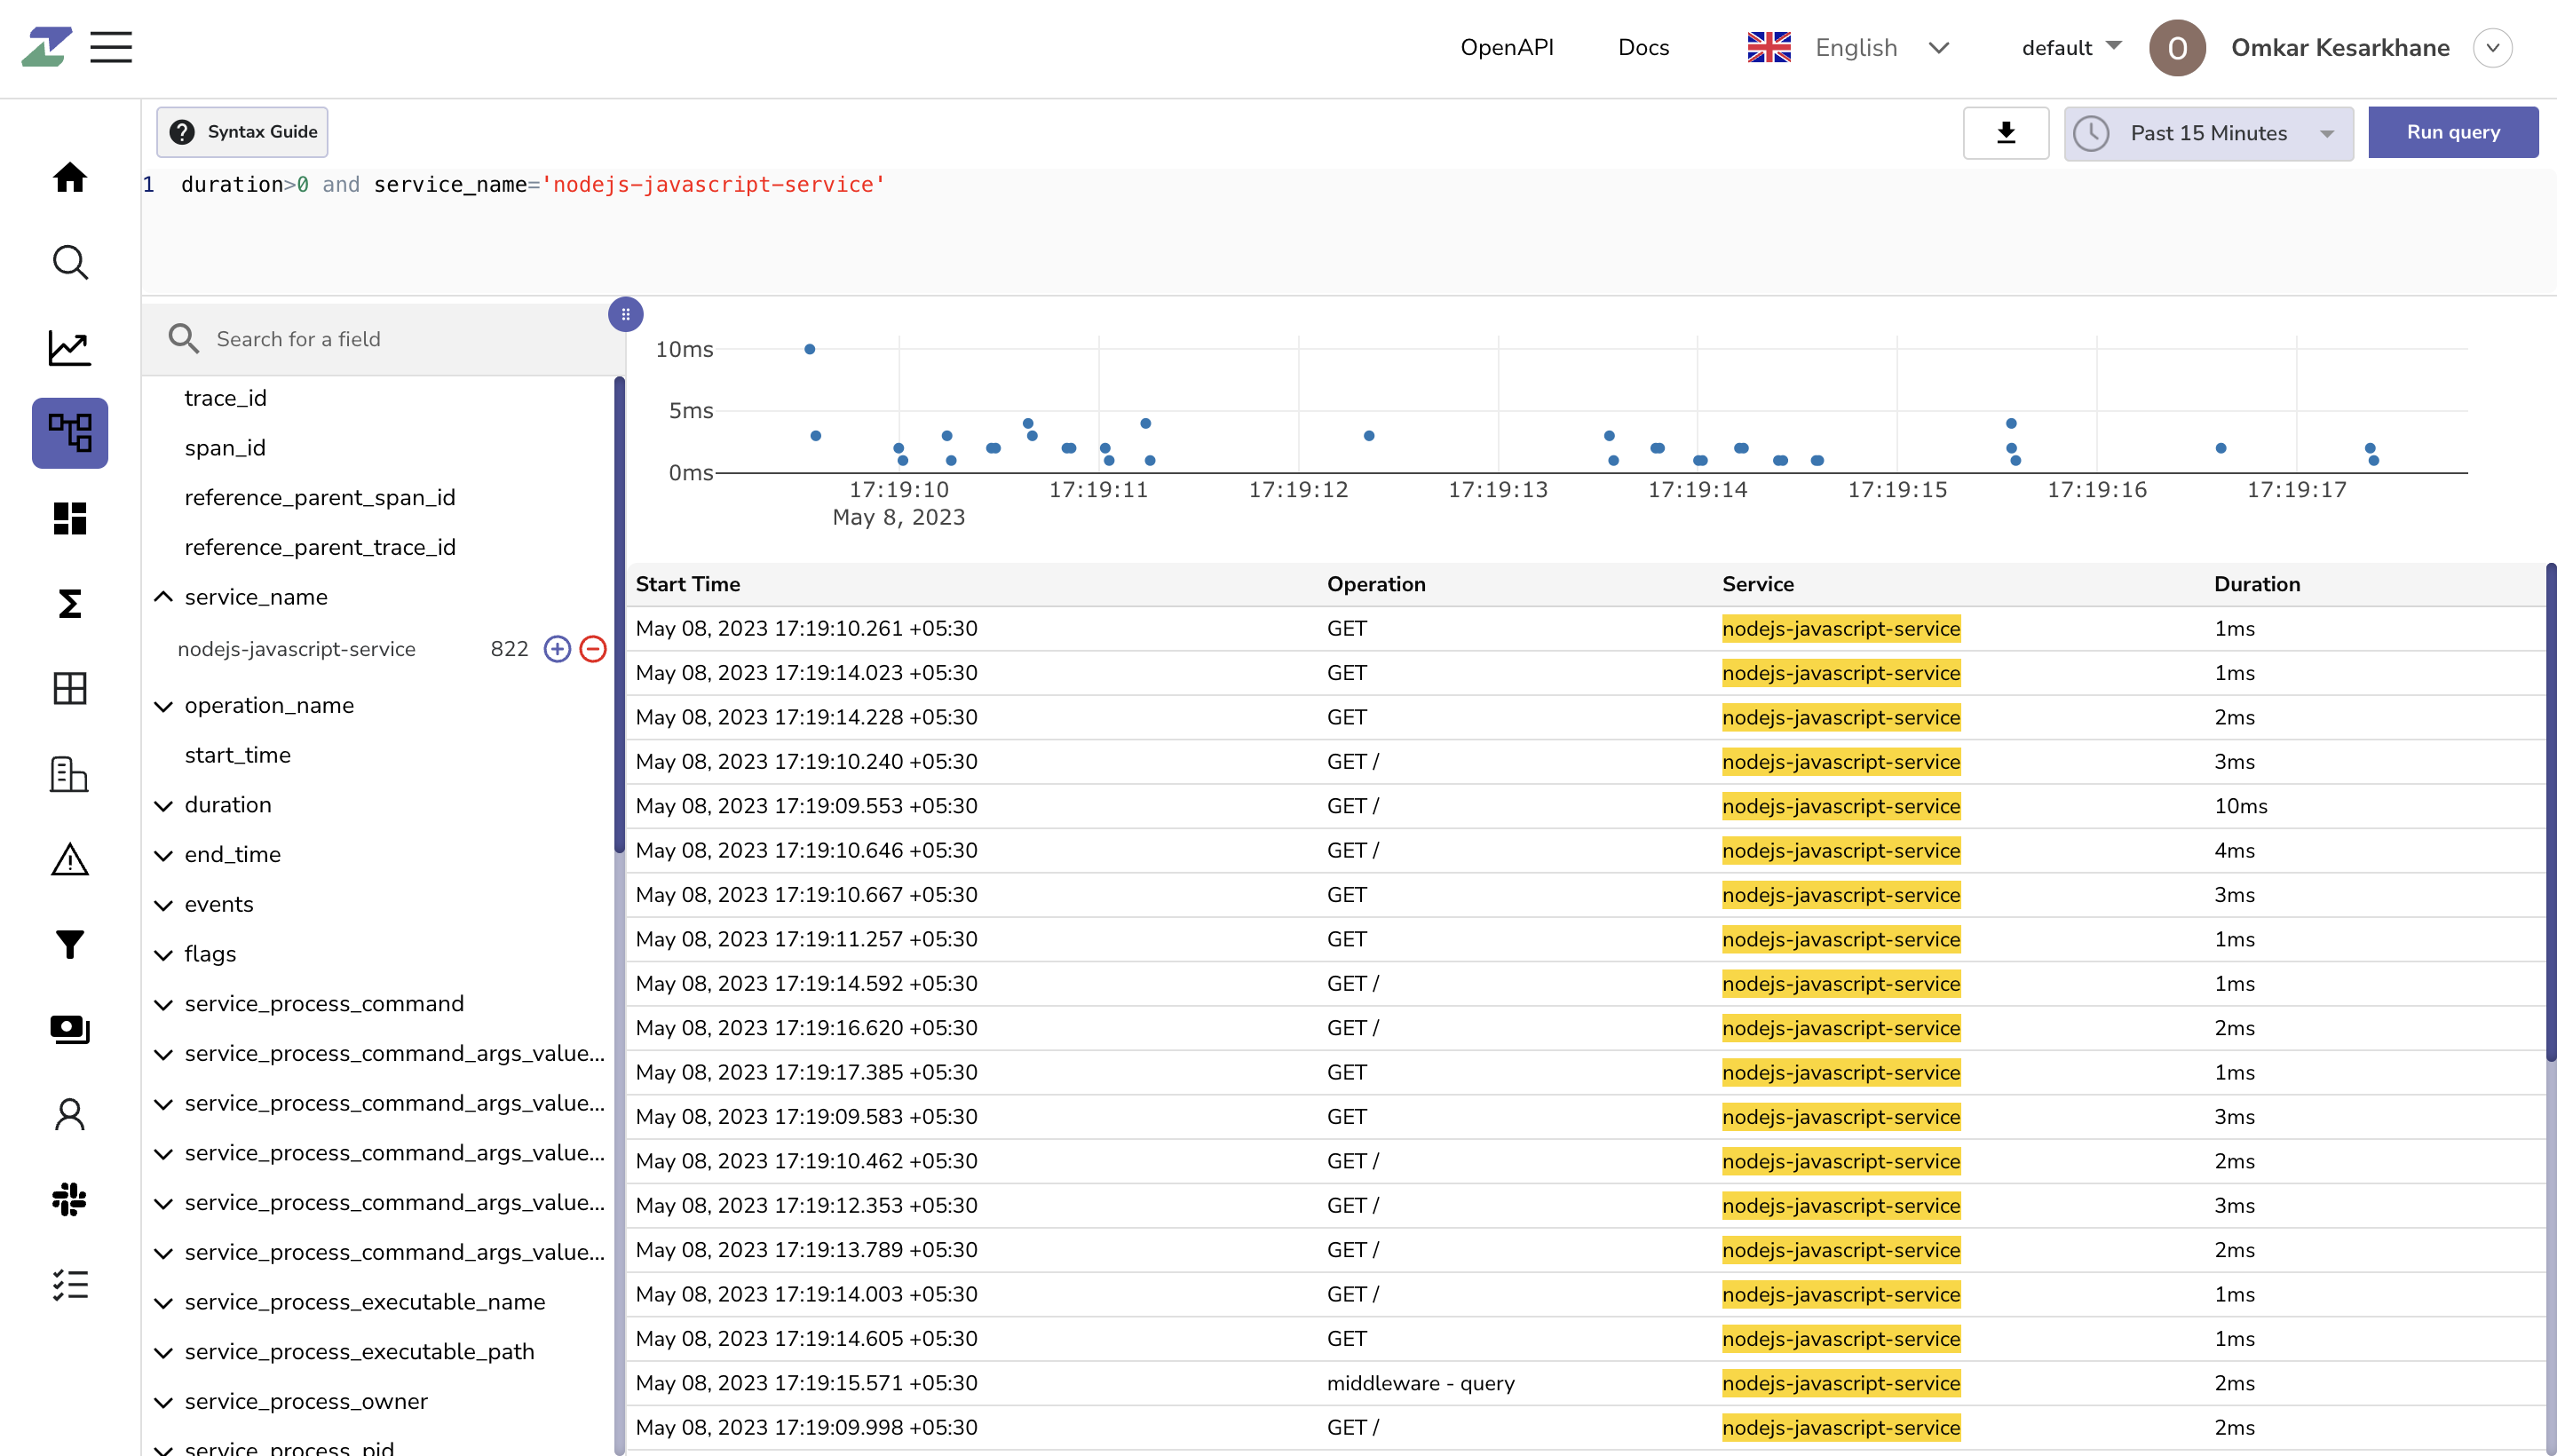Screen dimensions: 2557x1456
Task: Open the Dashboards panel from sidebar
Action: (69, 518)
